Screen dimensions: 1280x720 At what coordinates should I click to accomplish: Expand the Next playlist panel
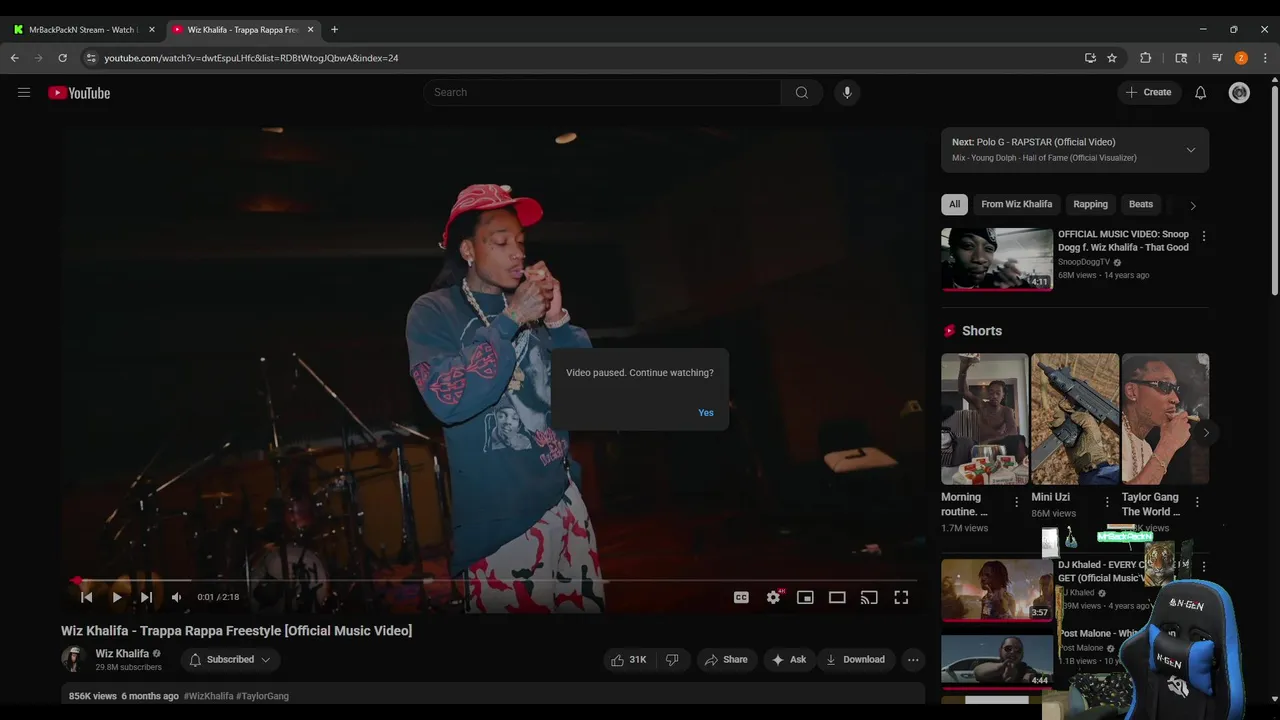point(1190,150)
